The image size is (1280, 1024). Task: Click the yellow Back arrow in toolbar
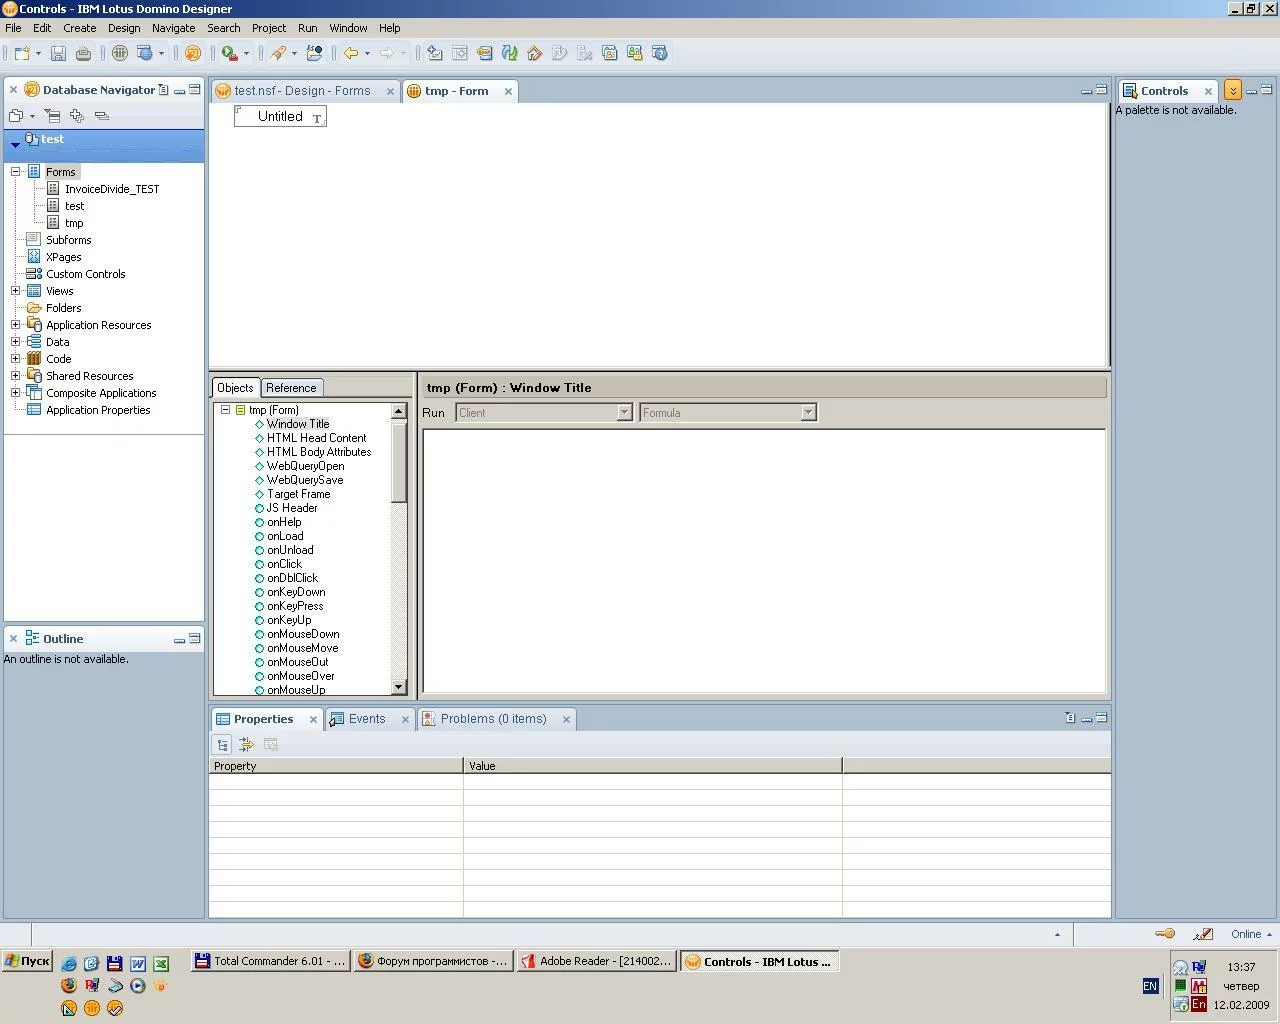tap(351, 53)
